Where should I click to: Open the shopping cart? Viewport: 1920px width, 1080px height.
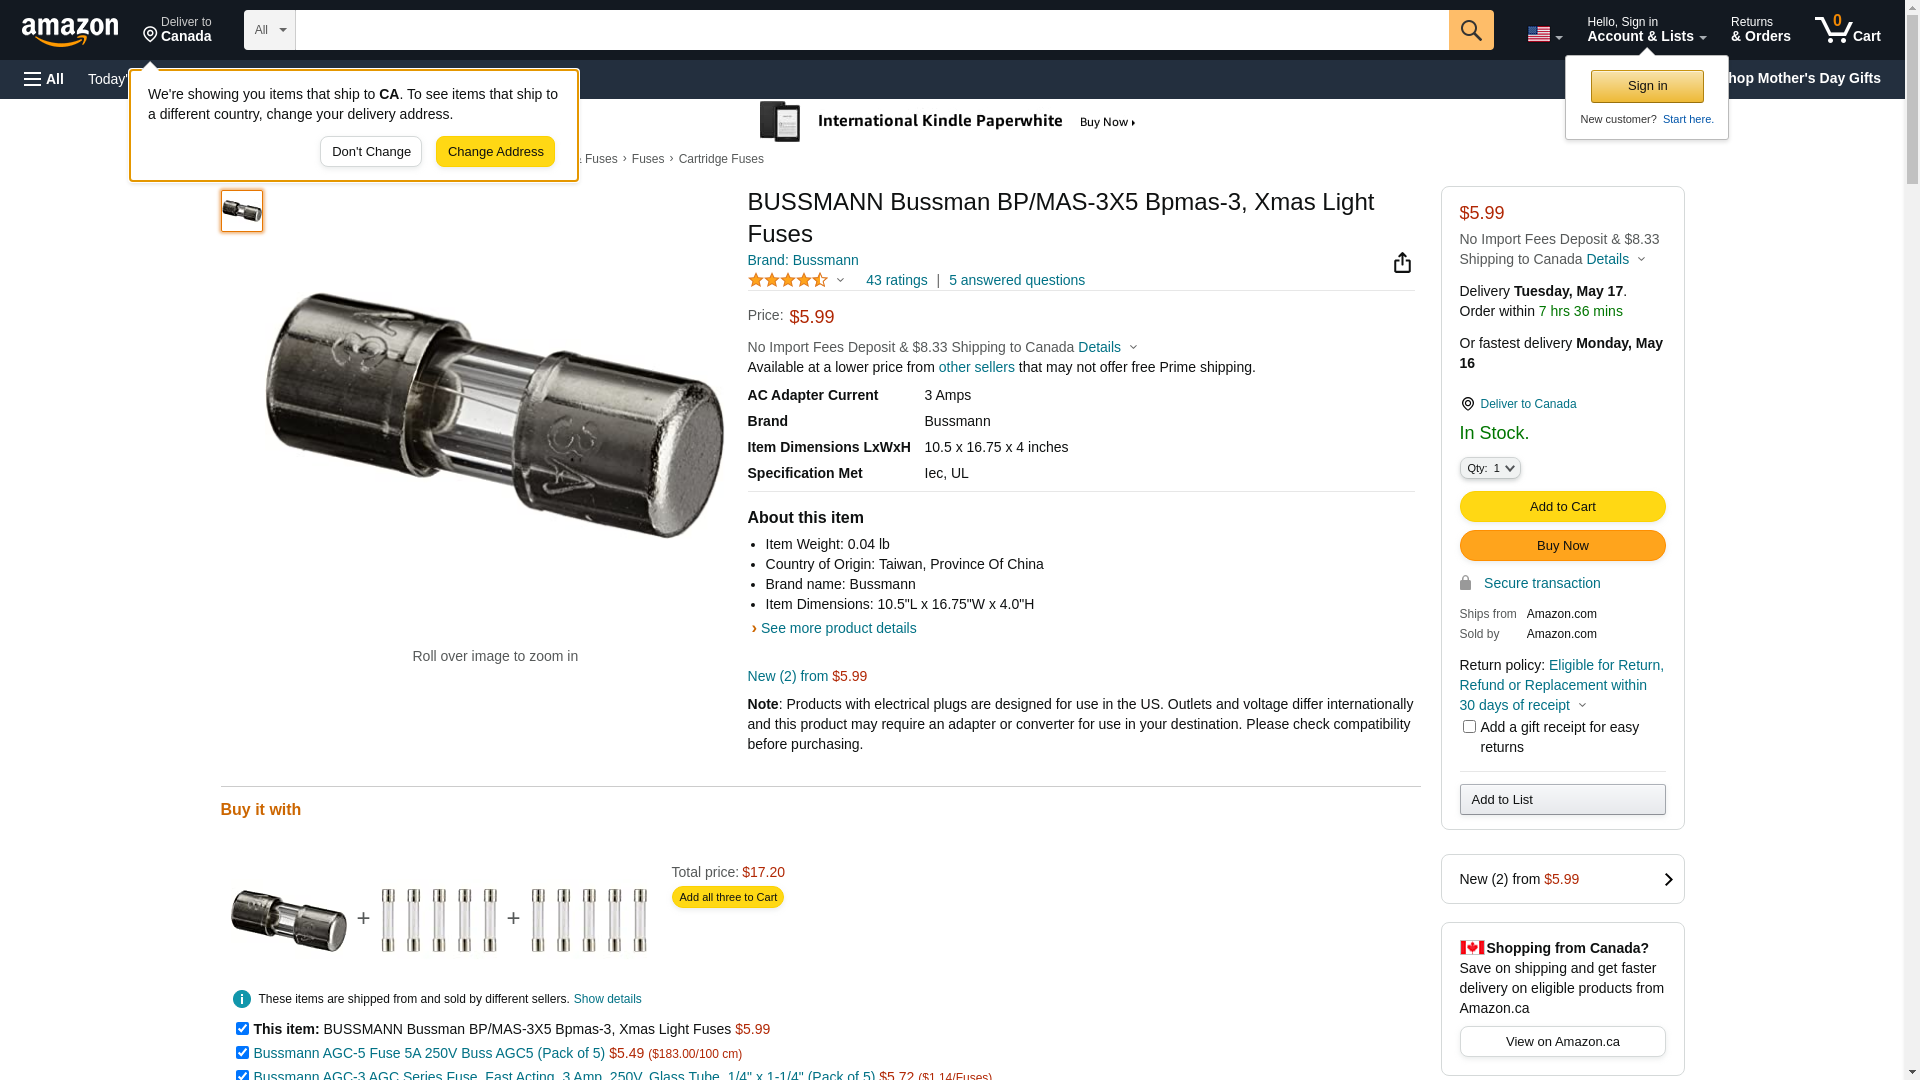point(1848,30)
